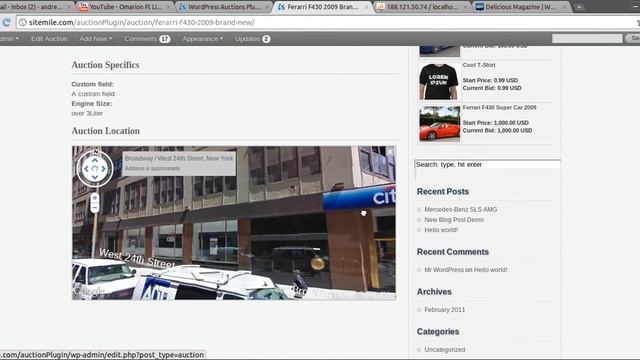Open the Uncategorized category
The height and width of the screenshot is (360, 640).
tap(444, 350)
